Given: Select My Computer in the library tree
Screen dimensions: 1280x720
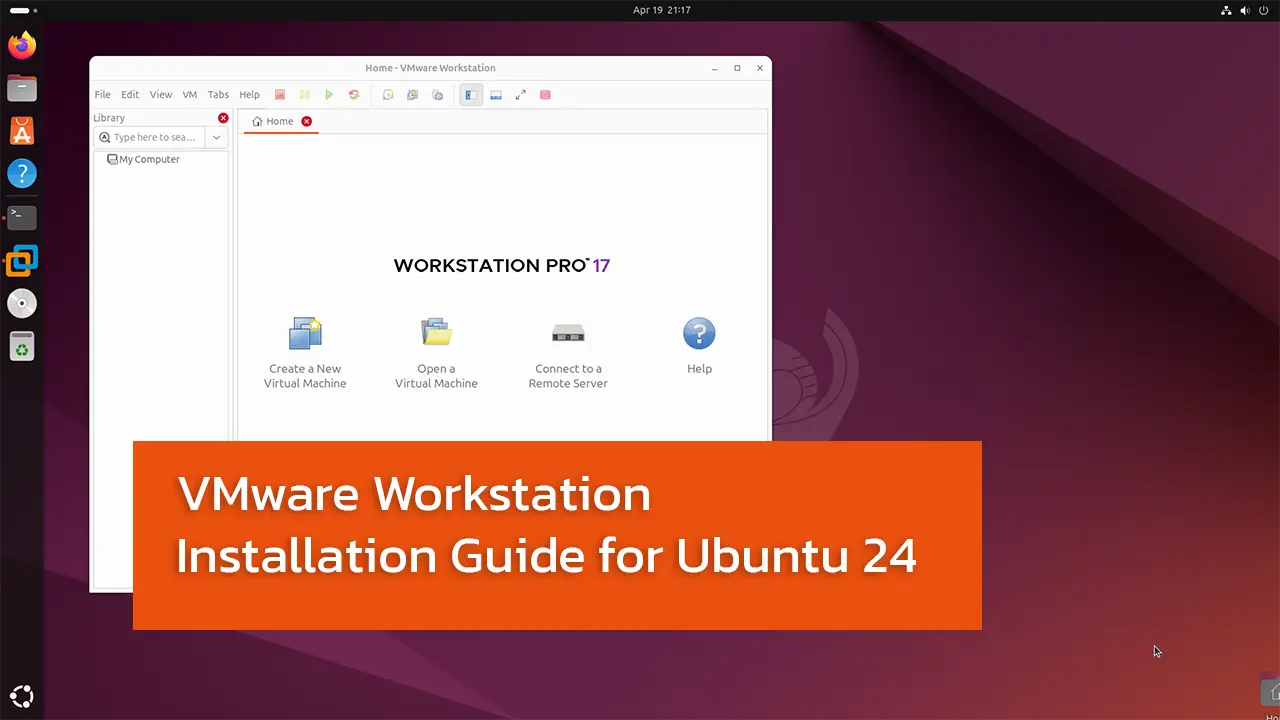Looking at the screenshot, I should [x=148, y=159].
